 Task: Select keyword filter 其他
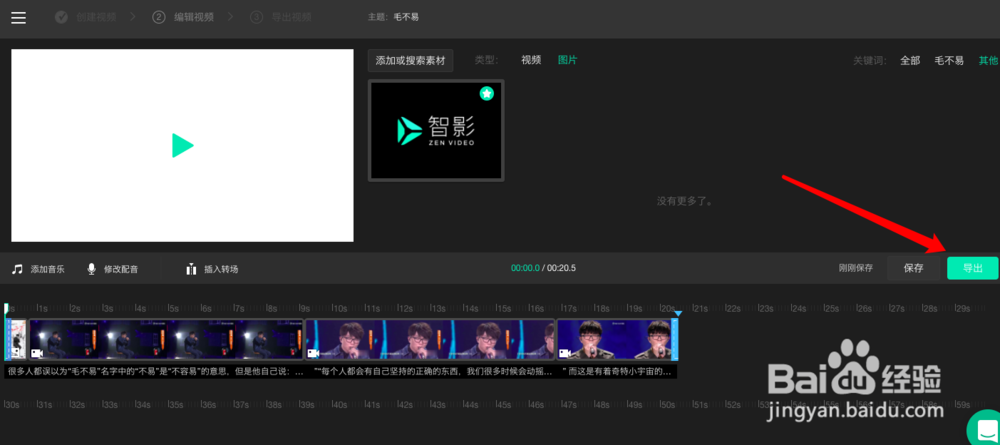pyautogui.click(x=989, y=61)
